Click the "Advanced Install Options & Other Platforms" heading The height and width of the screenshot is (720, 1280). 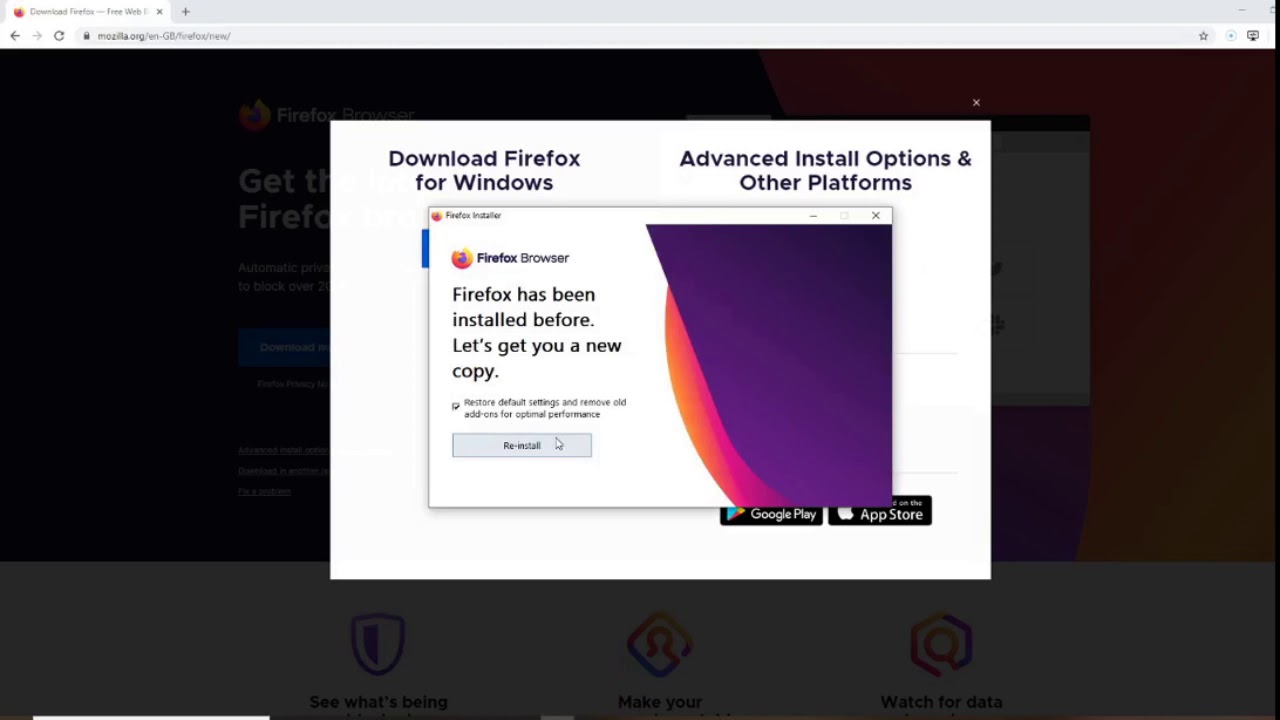[825, 170]
